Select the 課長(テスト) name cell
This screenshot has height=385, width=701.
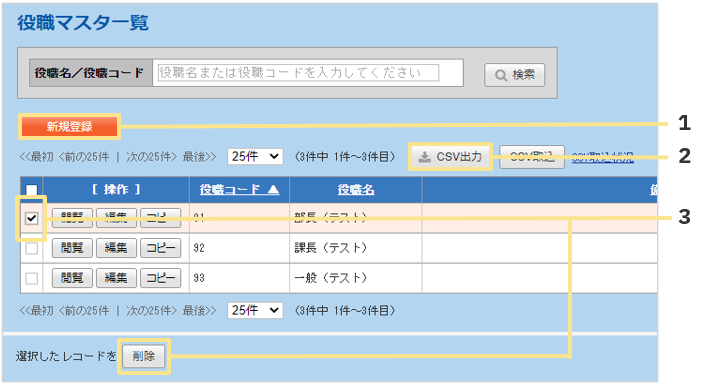pos(355,248)
